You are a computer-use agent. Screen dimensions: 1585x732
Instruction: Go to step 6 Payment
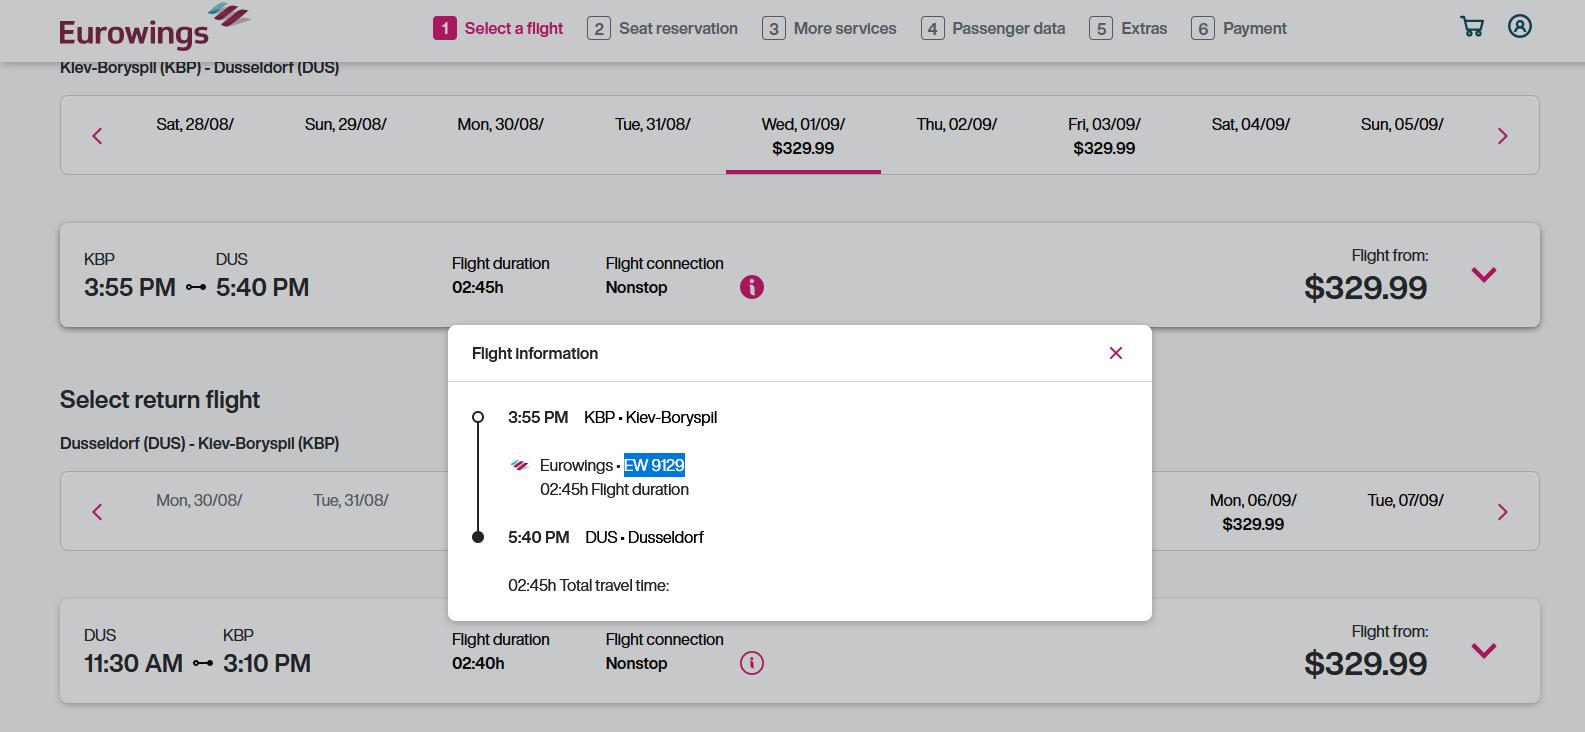click(x=1239, y=29)
